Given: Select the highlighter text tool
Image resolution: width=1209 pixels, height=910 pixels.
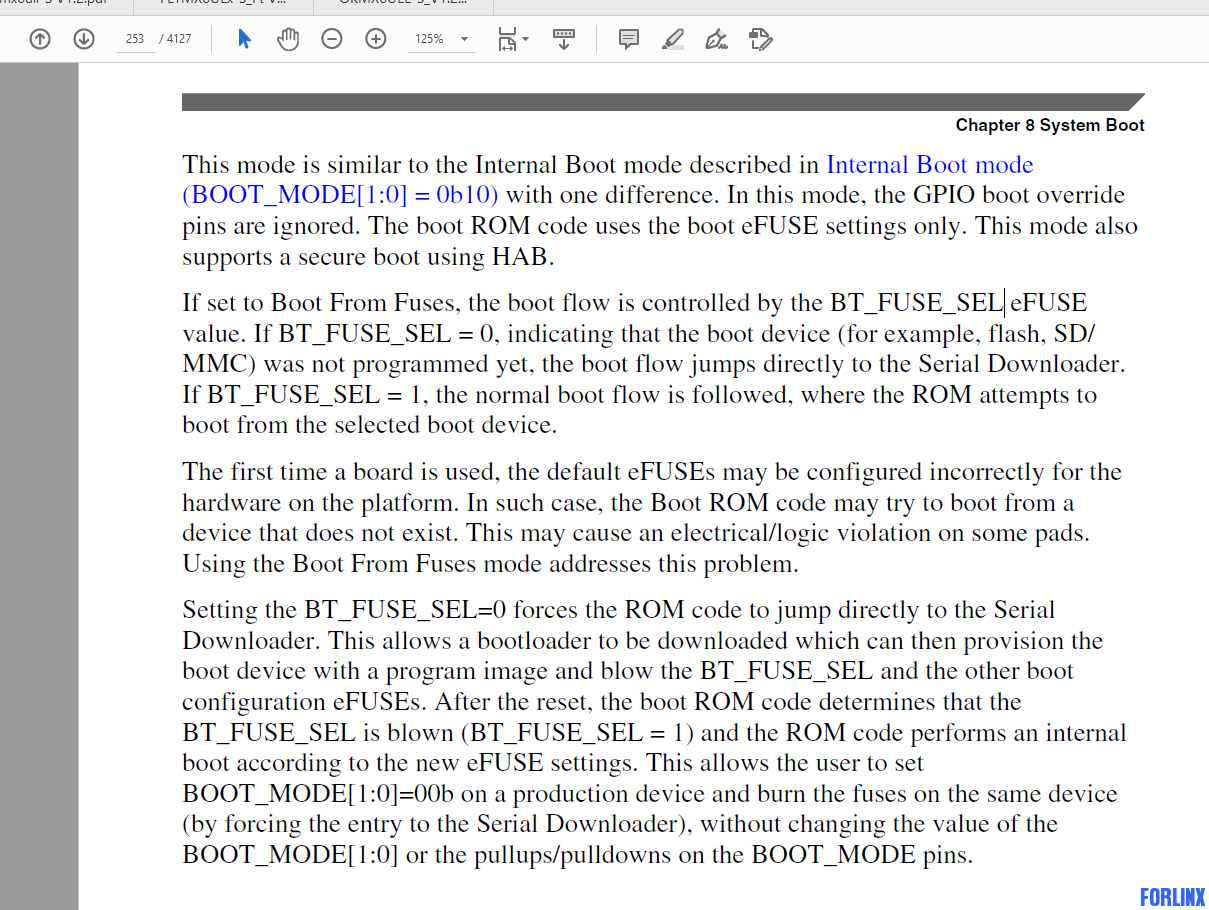Looking at the screenshot, I should click(673, 40).
